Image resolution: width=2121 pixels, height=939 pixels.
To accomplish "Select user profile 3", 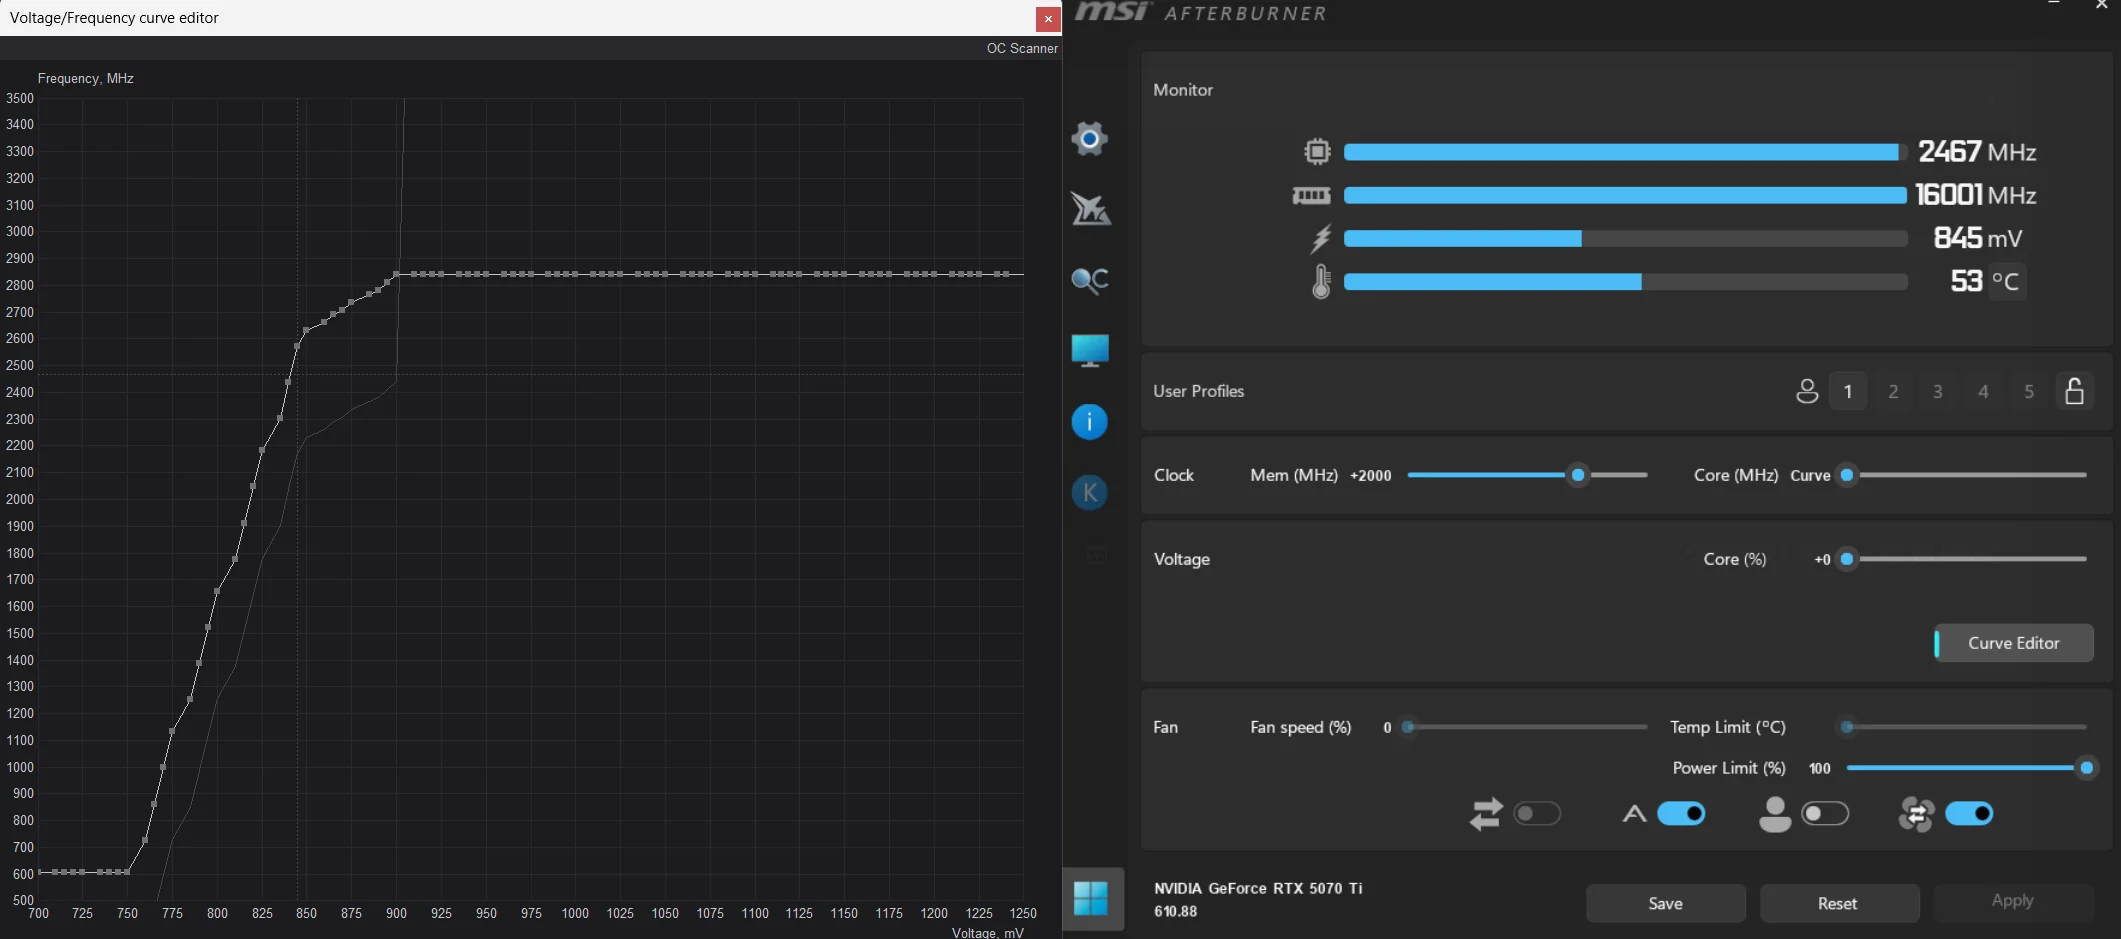I will coord(1938,391).
